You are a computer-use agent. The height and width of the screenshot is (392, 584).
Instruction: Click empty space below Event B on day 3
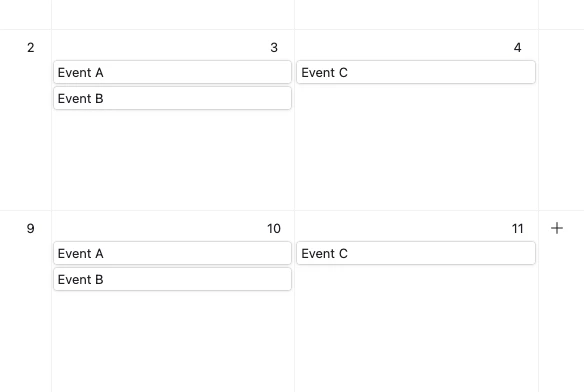click(172, 160)
